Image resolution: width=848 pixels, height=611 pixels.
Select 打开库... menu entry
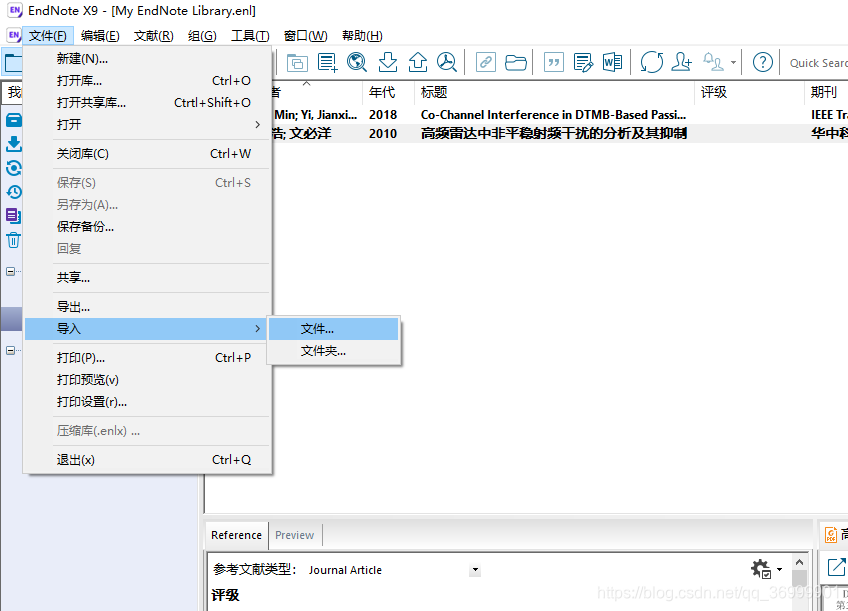click(x=147, y=81)
